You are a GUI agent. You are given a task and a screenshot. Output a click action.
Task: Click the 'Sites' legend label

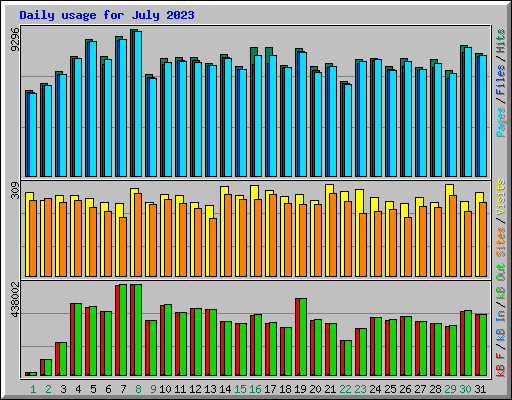pos(501,242)
